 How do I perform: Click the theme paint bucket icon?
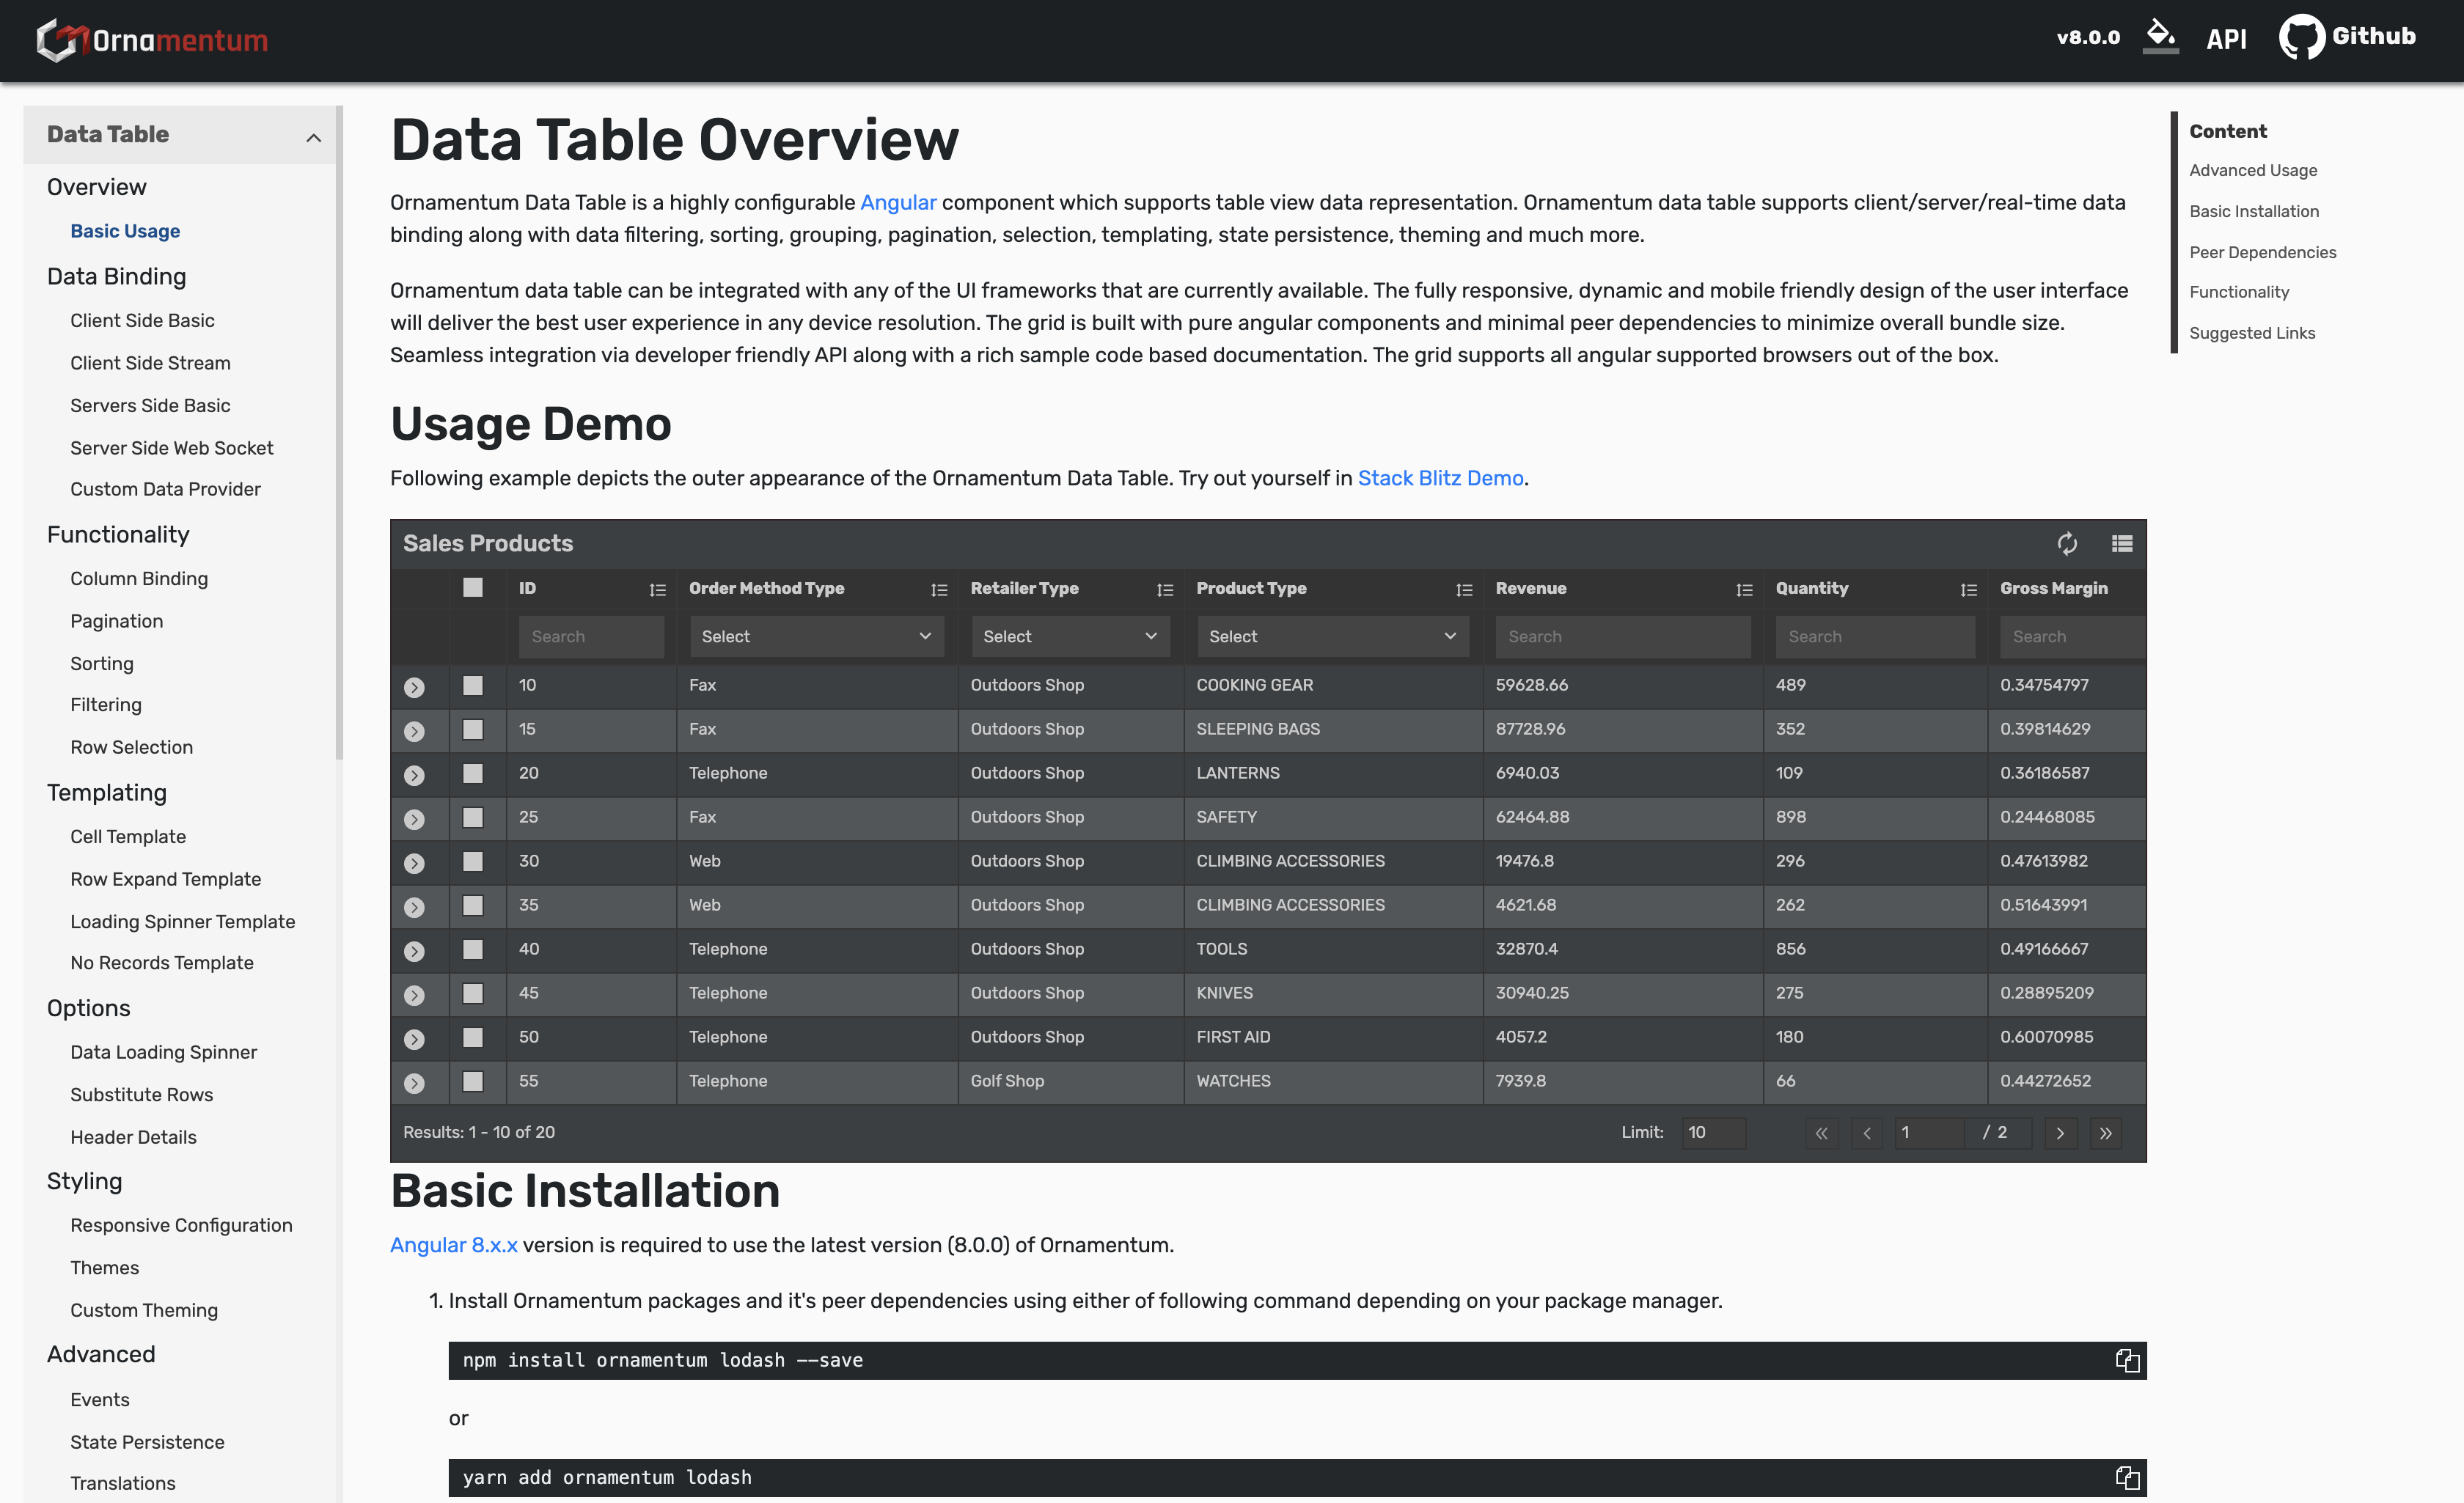pos(2160,36)
